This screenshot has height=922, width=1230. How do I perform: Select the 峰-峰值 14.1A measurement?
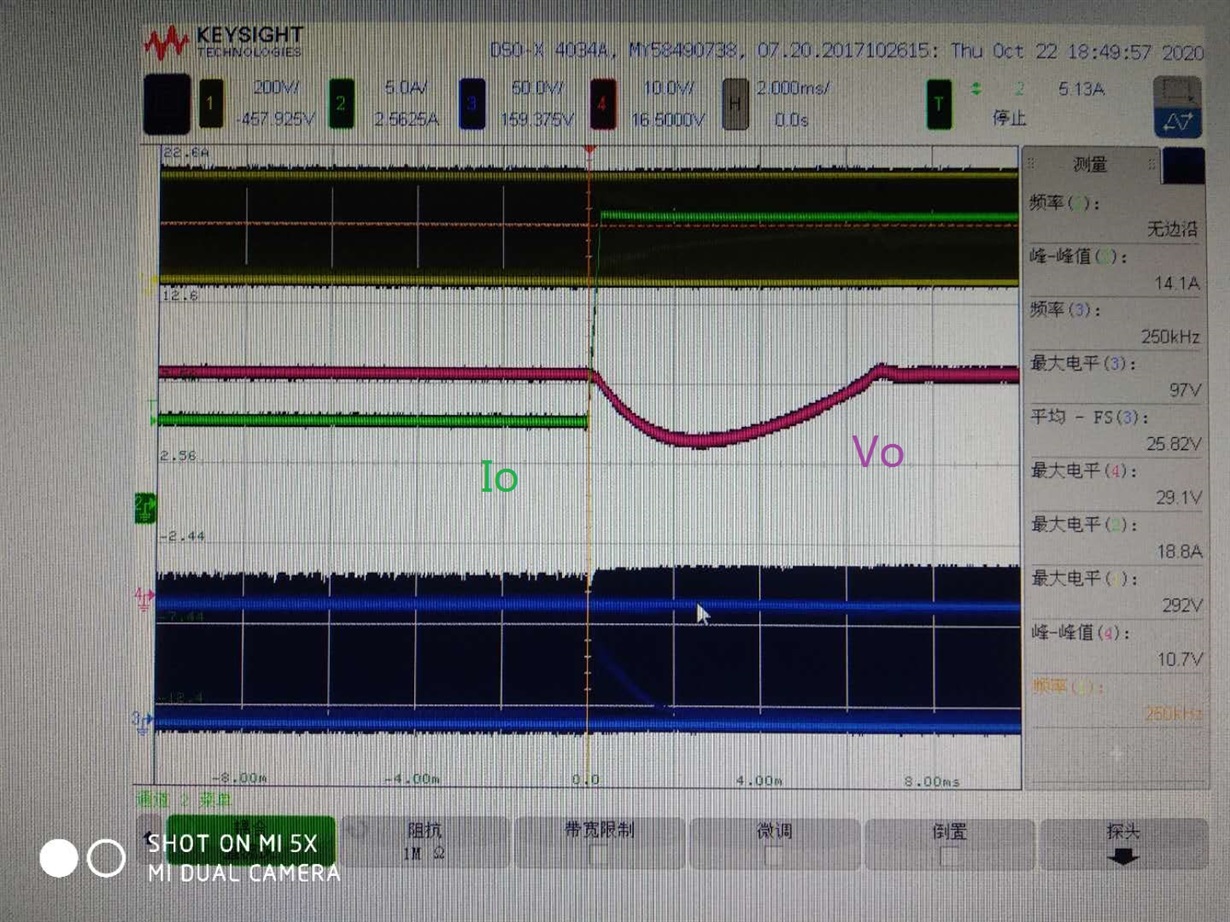[1115, 269]
